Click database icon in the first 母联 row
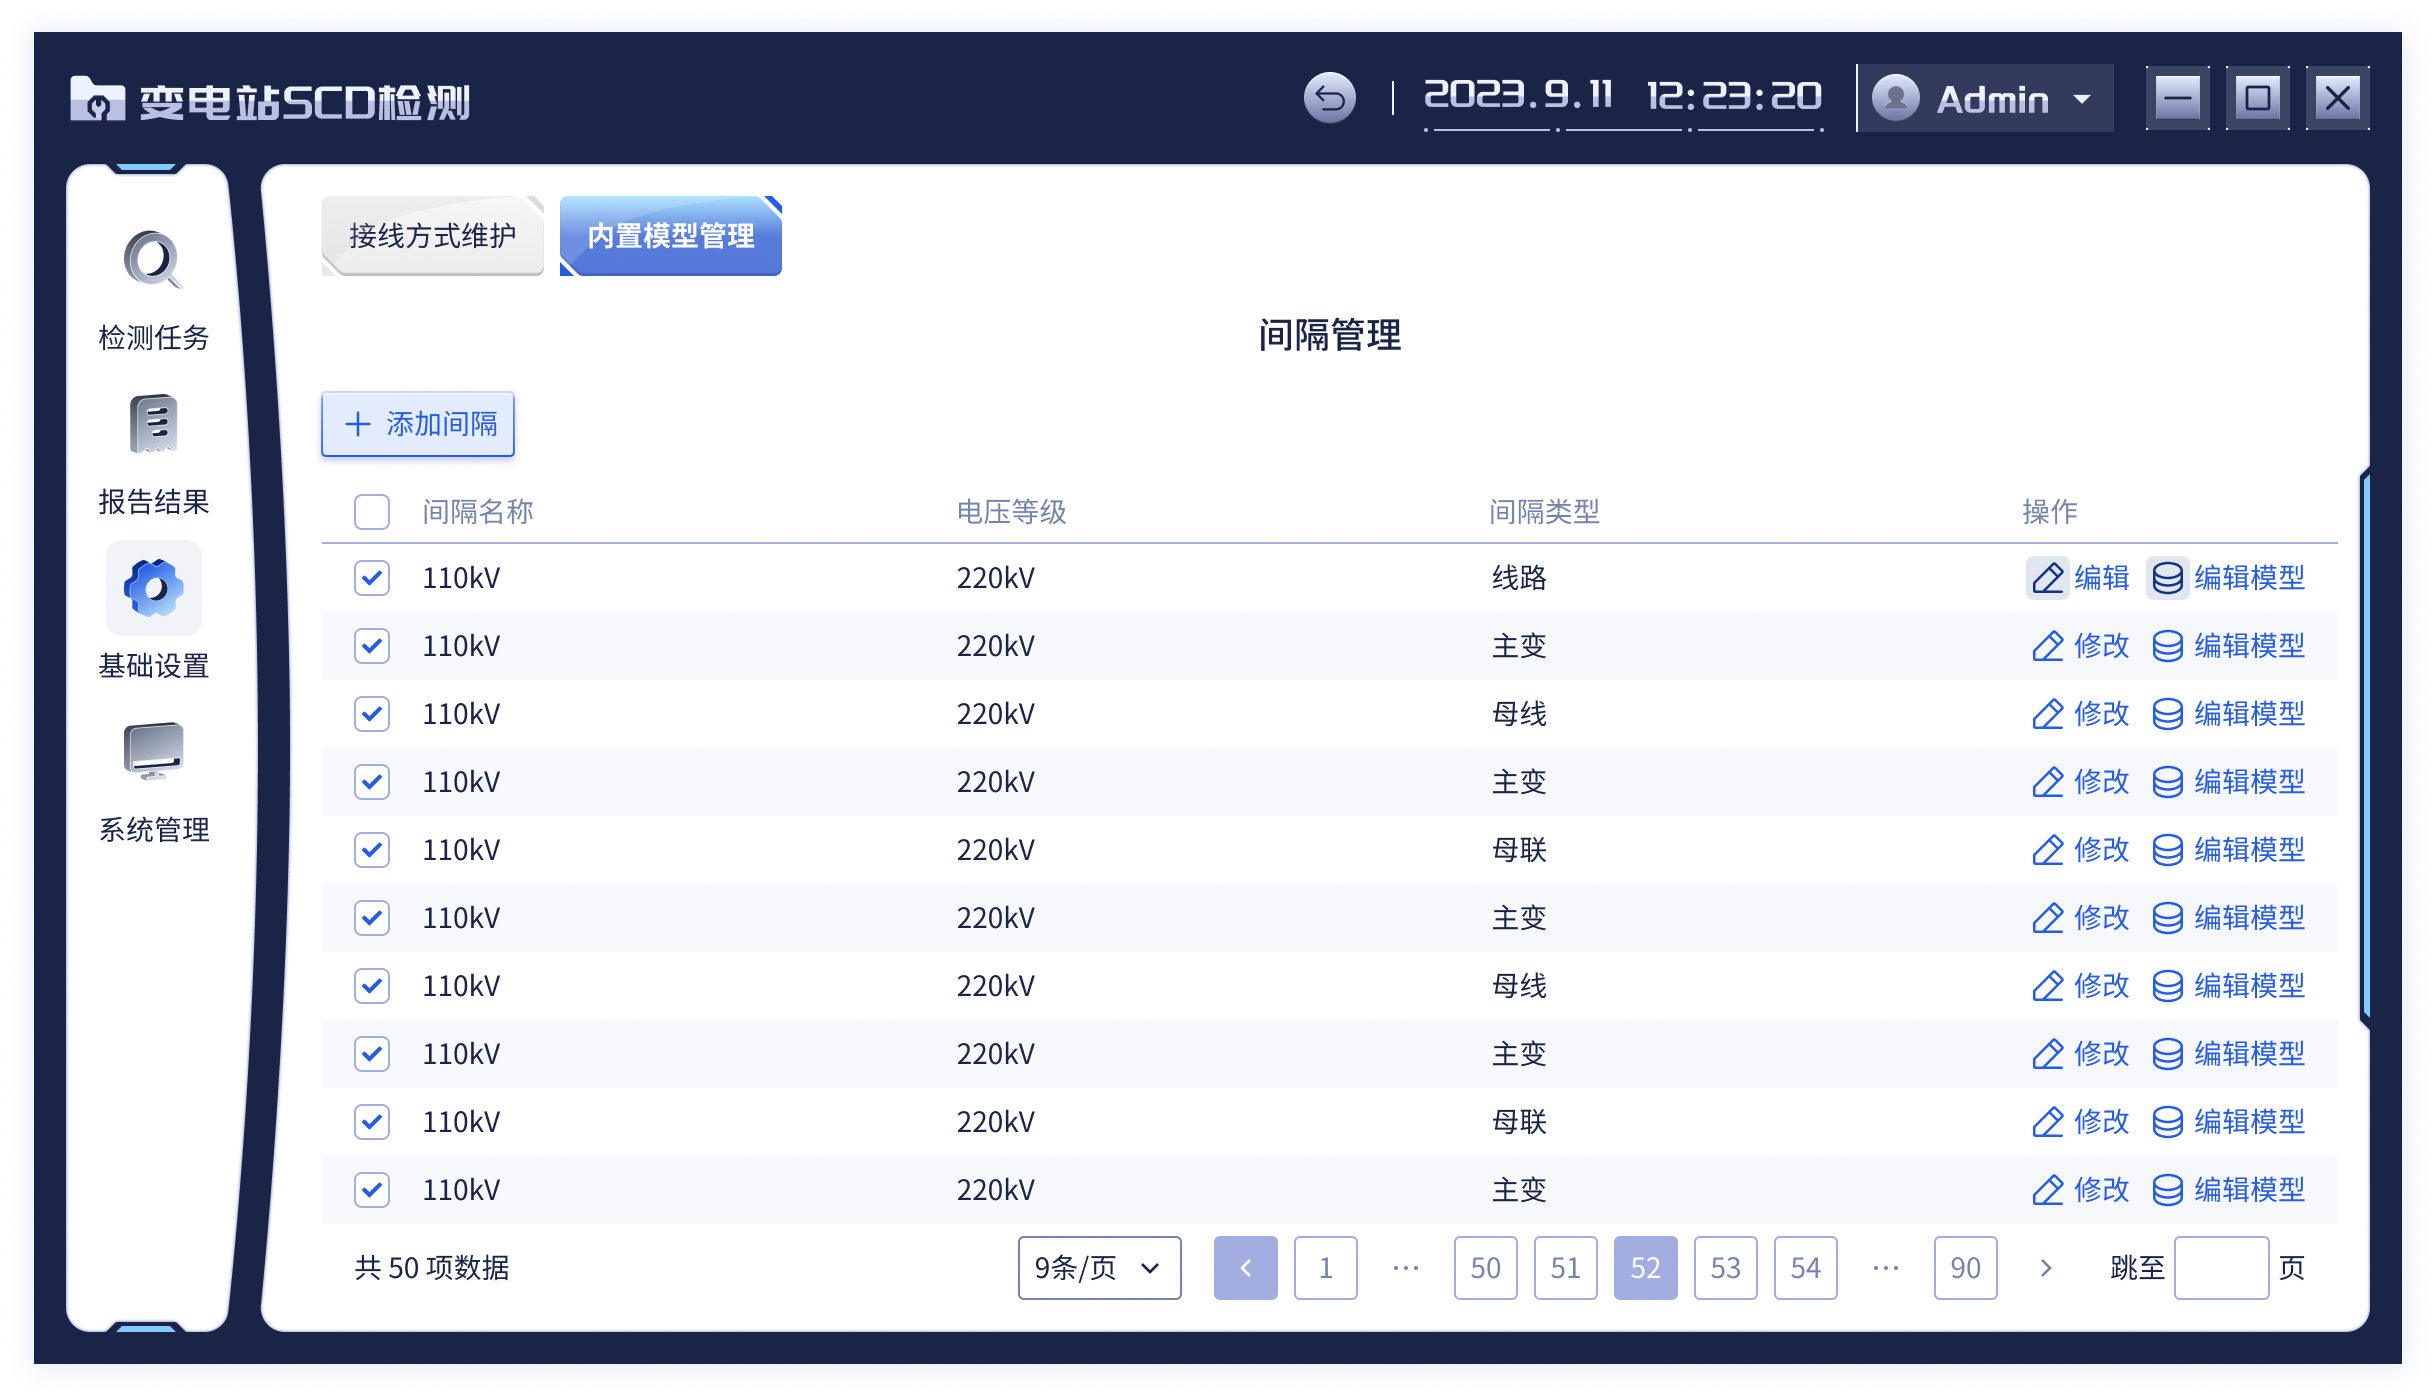This screenshot has width=2436, height=1400. pyautogui.click(x=2167, y=850)
